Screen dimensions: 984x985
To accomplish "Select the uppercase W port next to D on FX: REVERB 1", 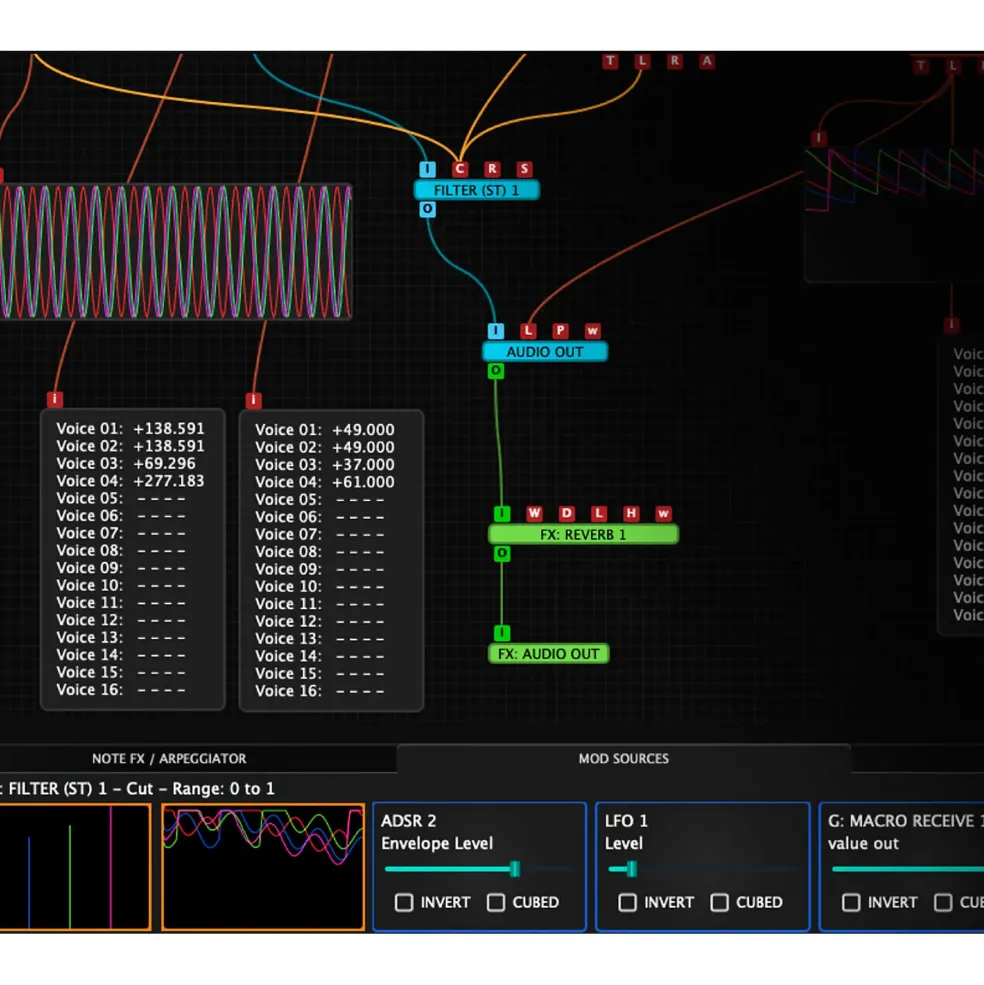I will (534, 513).
